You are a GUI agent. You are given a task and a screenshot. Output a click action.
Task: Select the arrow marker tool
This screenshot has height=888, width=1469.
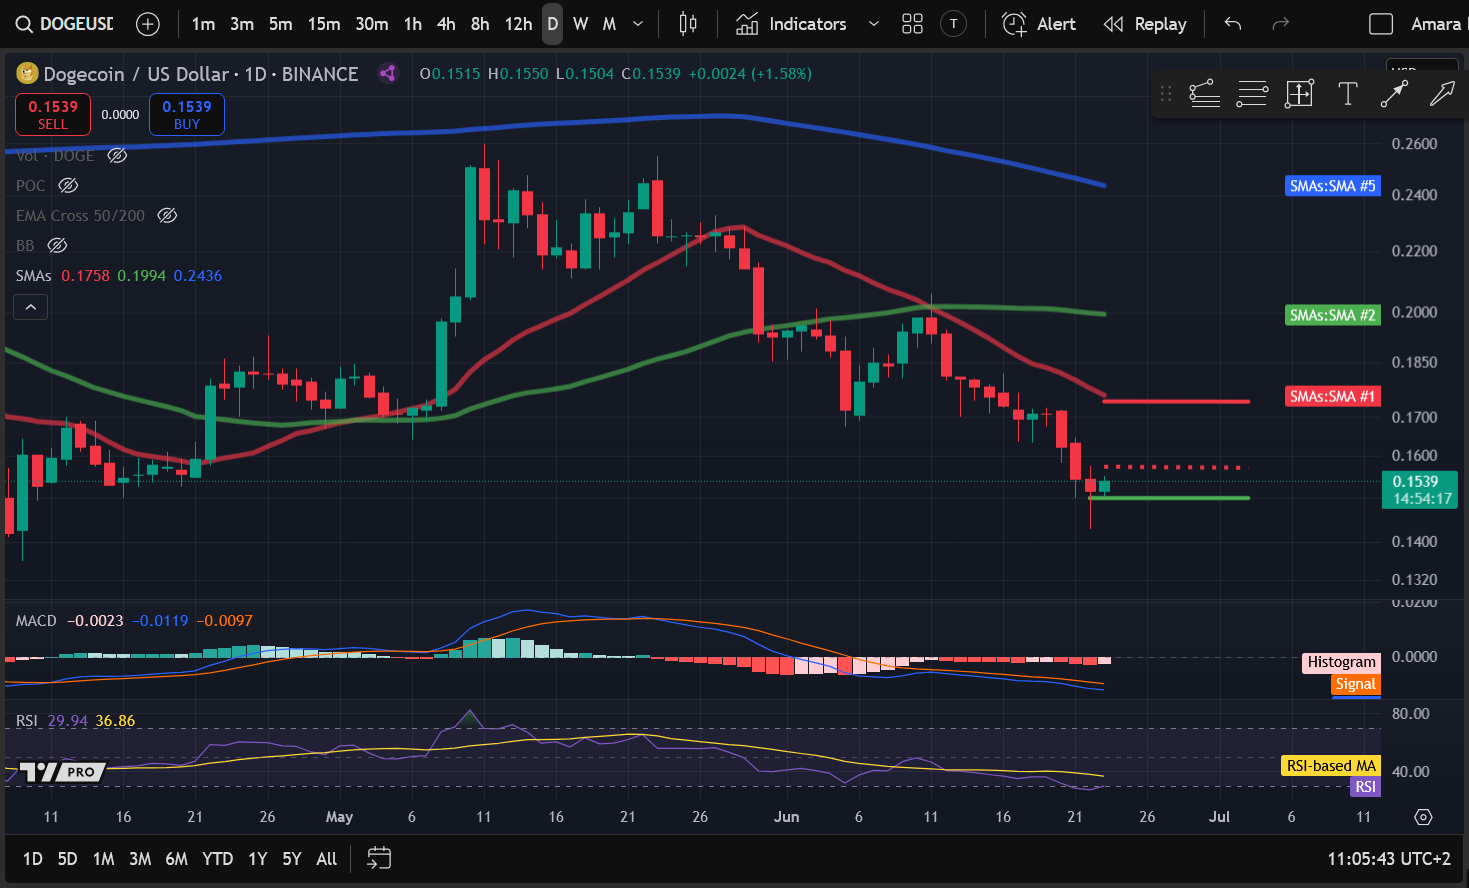[x=1442, y=94]
